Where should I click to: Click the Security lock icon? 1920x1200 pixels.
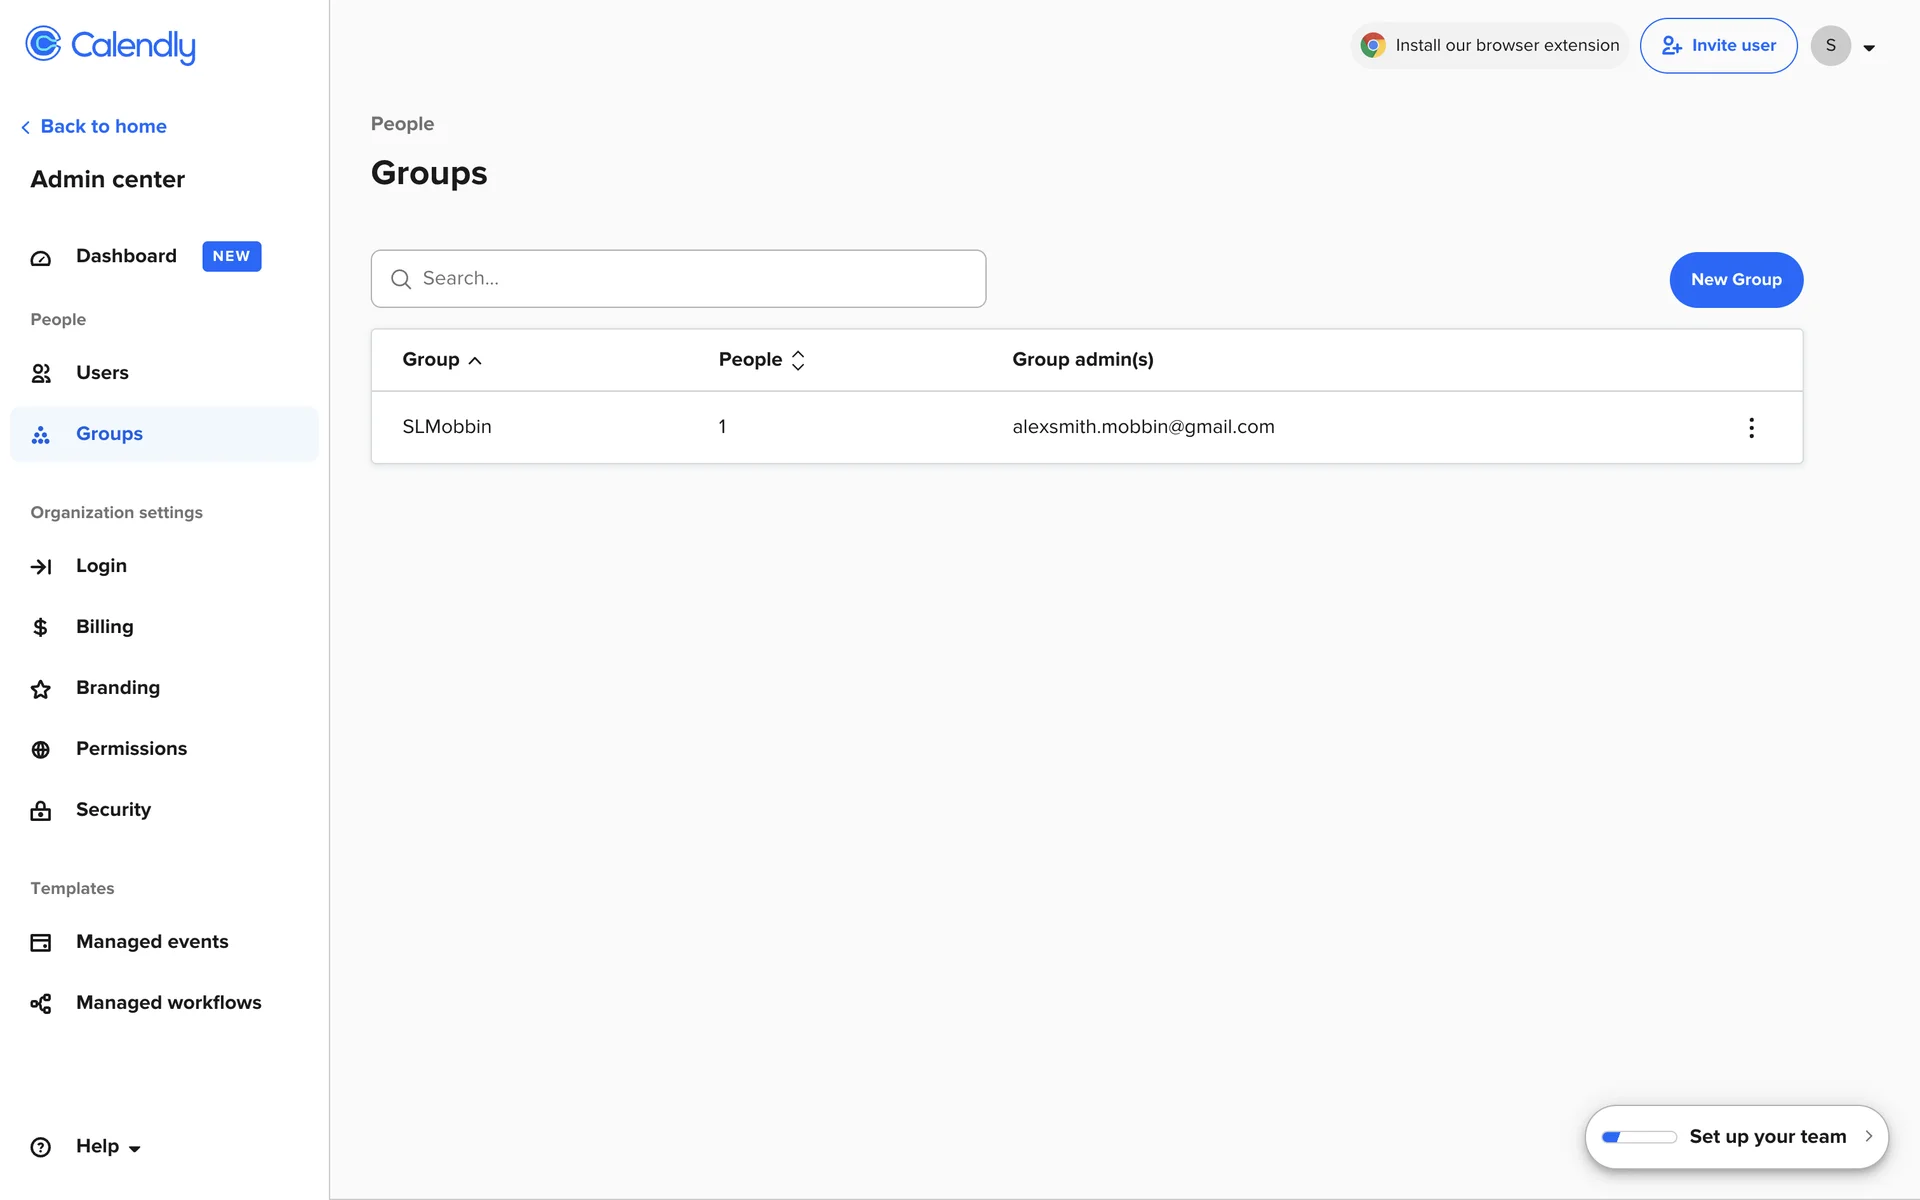coord(41,811)
